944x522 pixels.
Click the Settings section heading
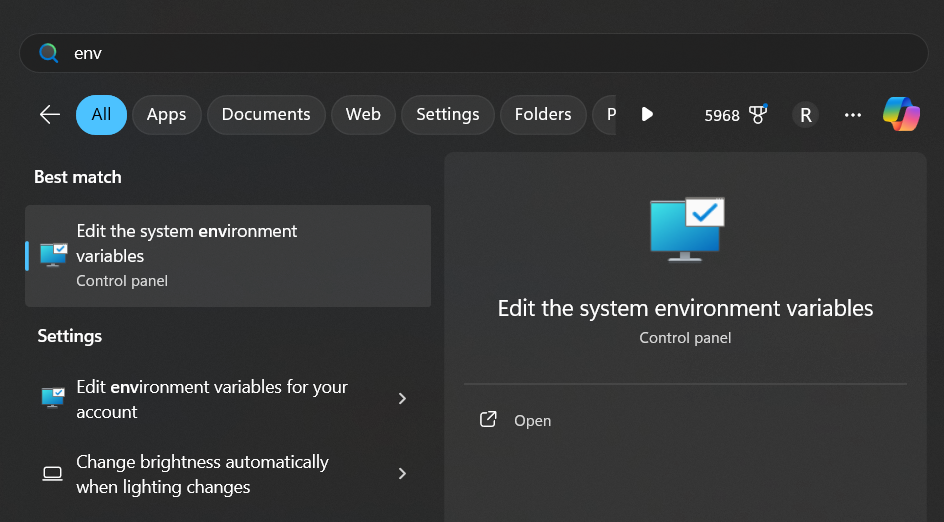coord(70,336)
